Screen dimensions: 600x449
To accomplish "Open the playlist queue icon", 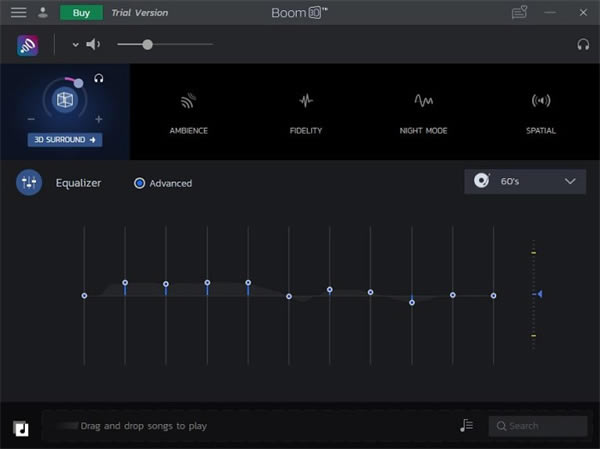I will 466,426.
